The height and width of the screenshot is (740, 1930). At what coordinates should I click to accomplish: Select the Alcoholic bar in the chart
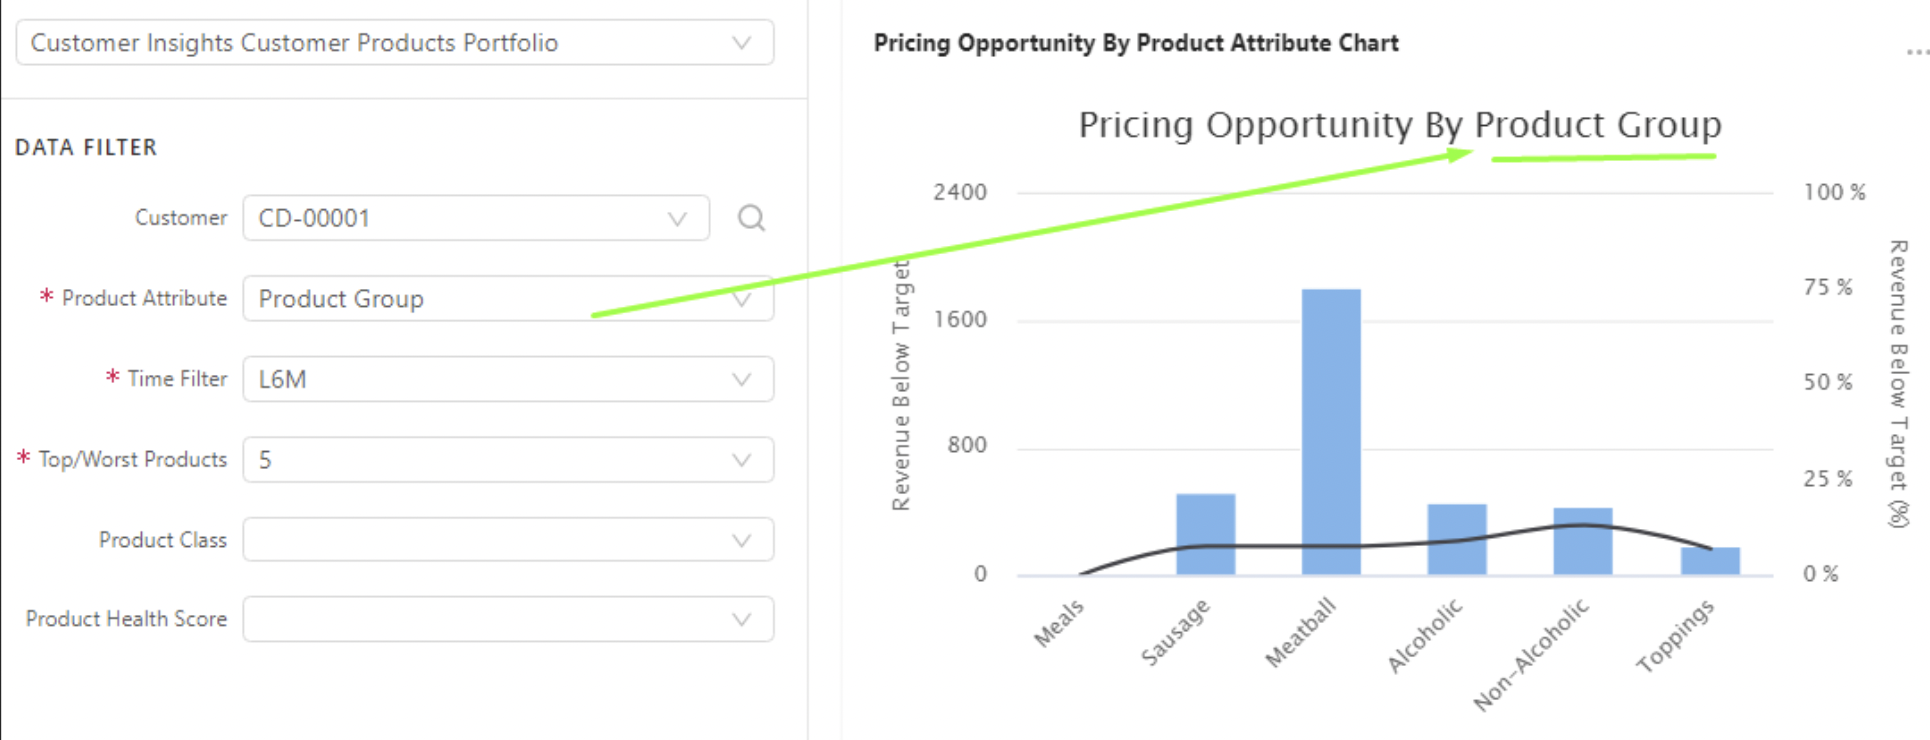[x=1457, y=539]
